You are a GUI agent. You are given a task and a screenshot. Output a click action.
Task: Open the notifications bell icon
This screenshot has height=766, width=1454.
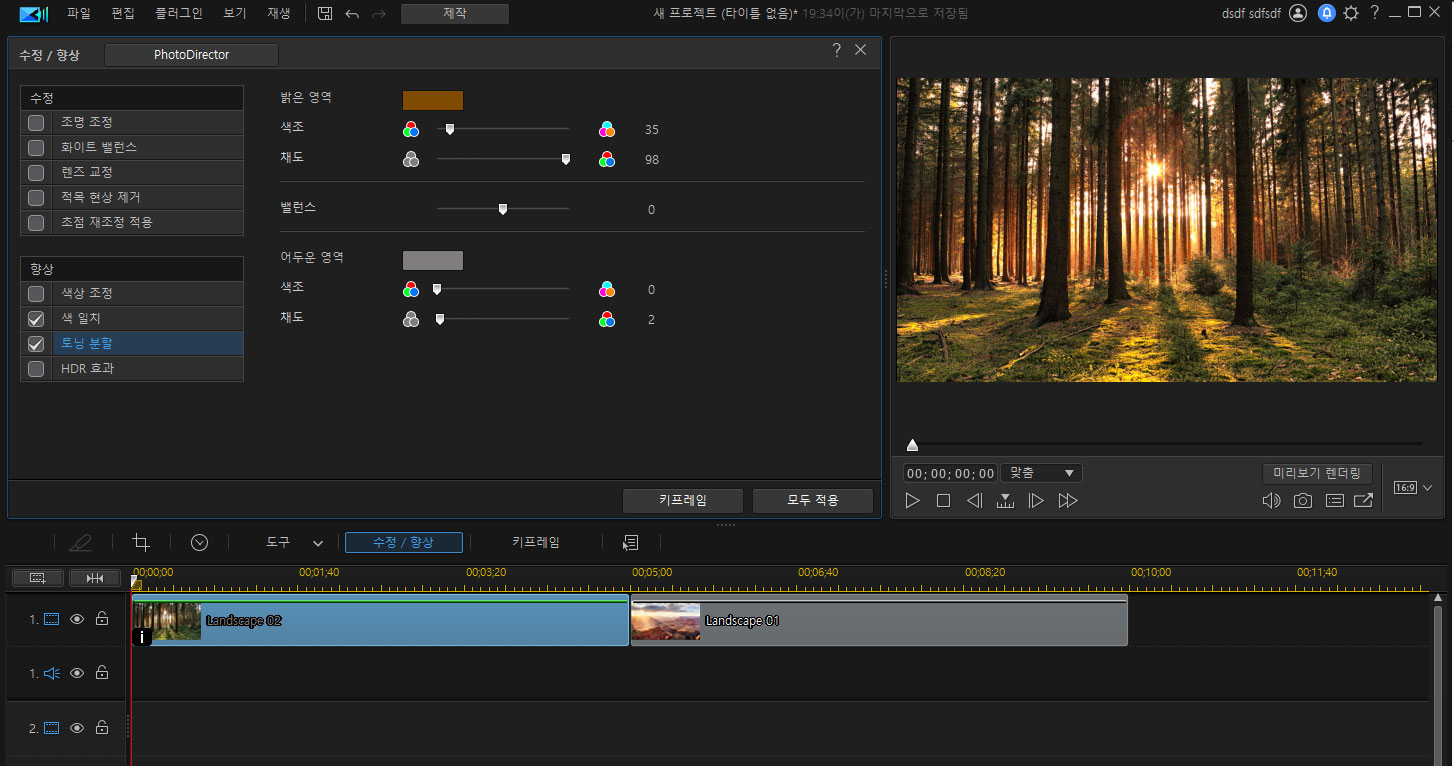click(1327, 13)
